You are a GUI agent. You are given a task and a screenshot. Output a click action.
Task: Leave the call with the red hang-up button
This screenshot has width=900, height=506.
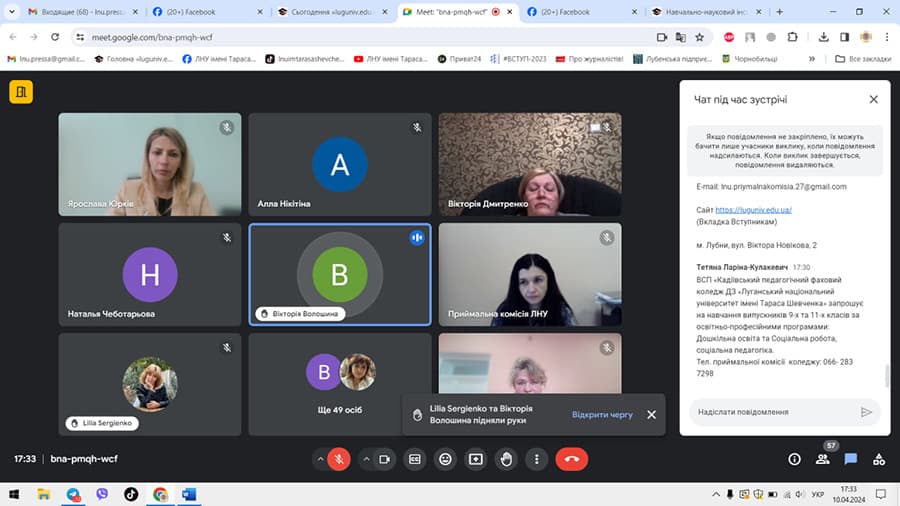(x=572, y=459)
